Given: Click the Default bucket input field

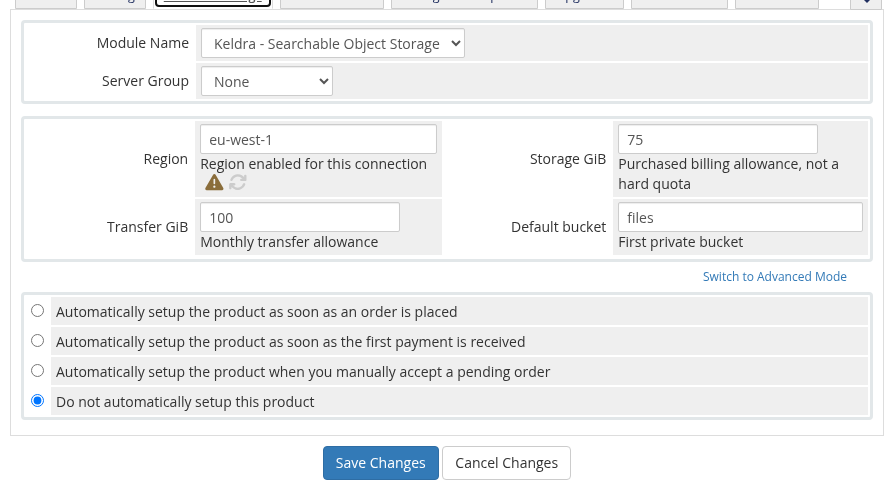Looking at the screenshot, I should coord(740,217).
